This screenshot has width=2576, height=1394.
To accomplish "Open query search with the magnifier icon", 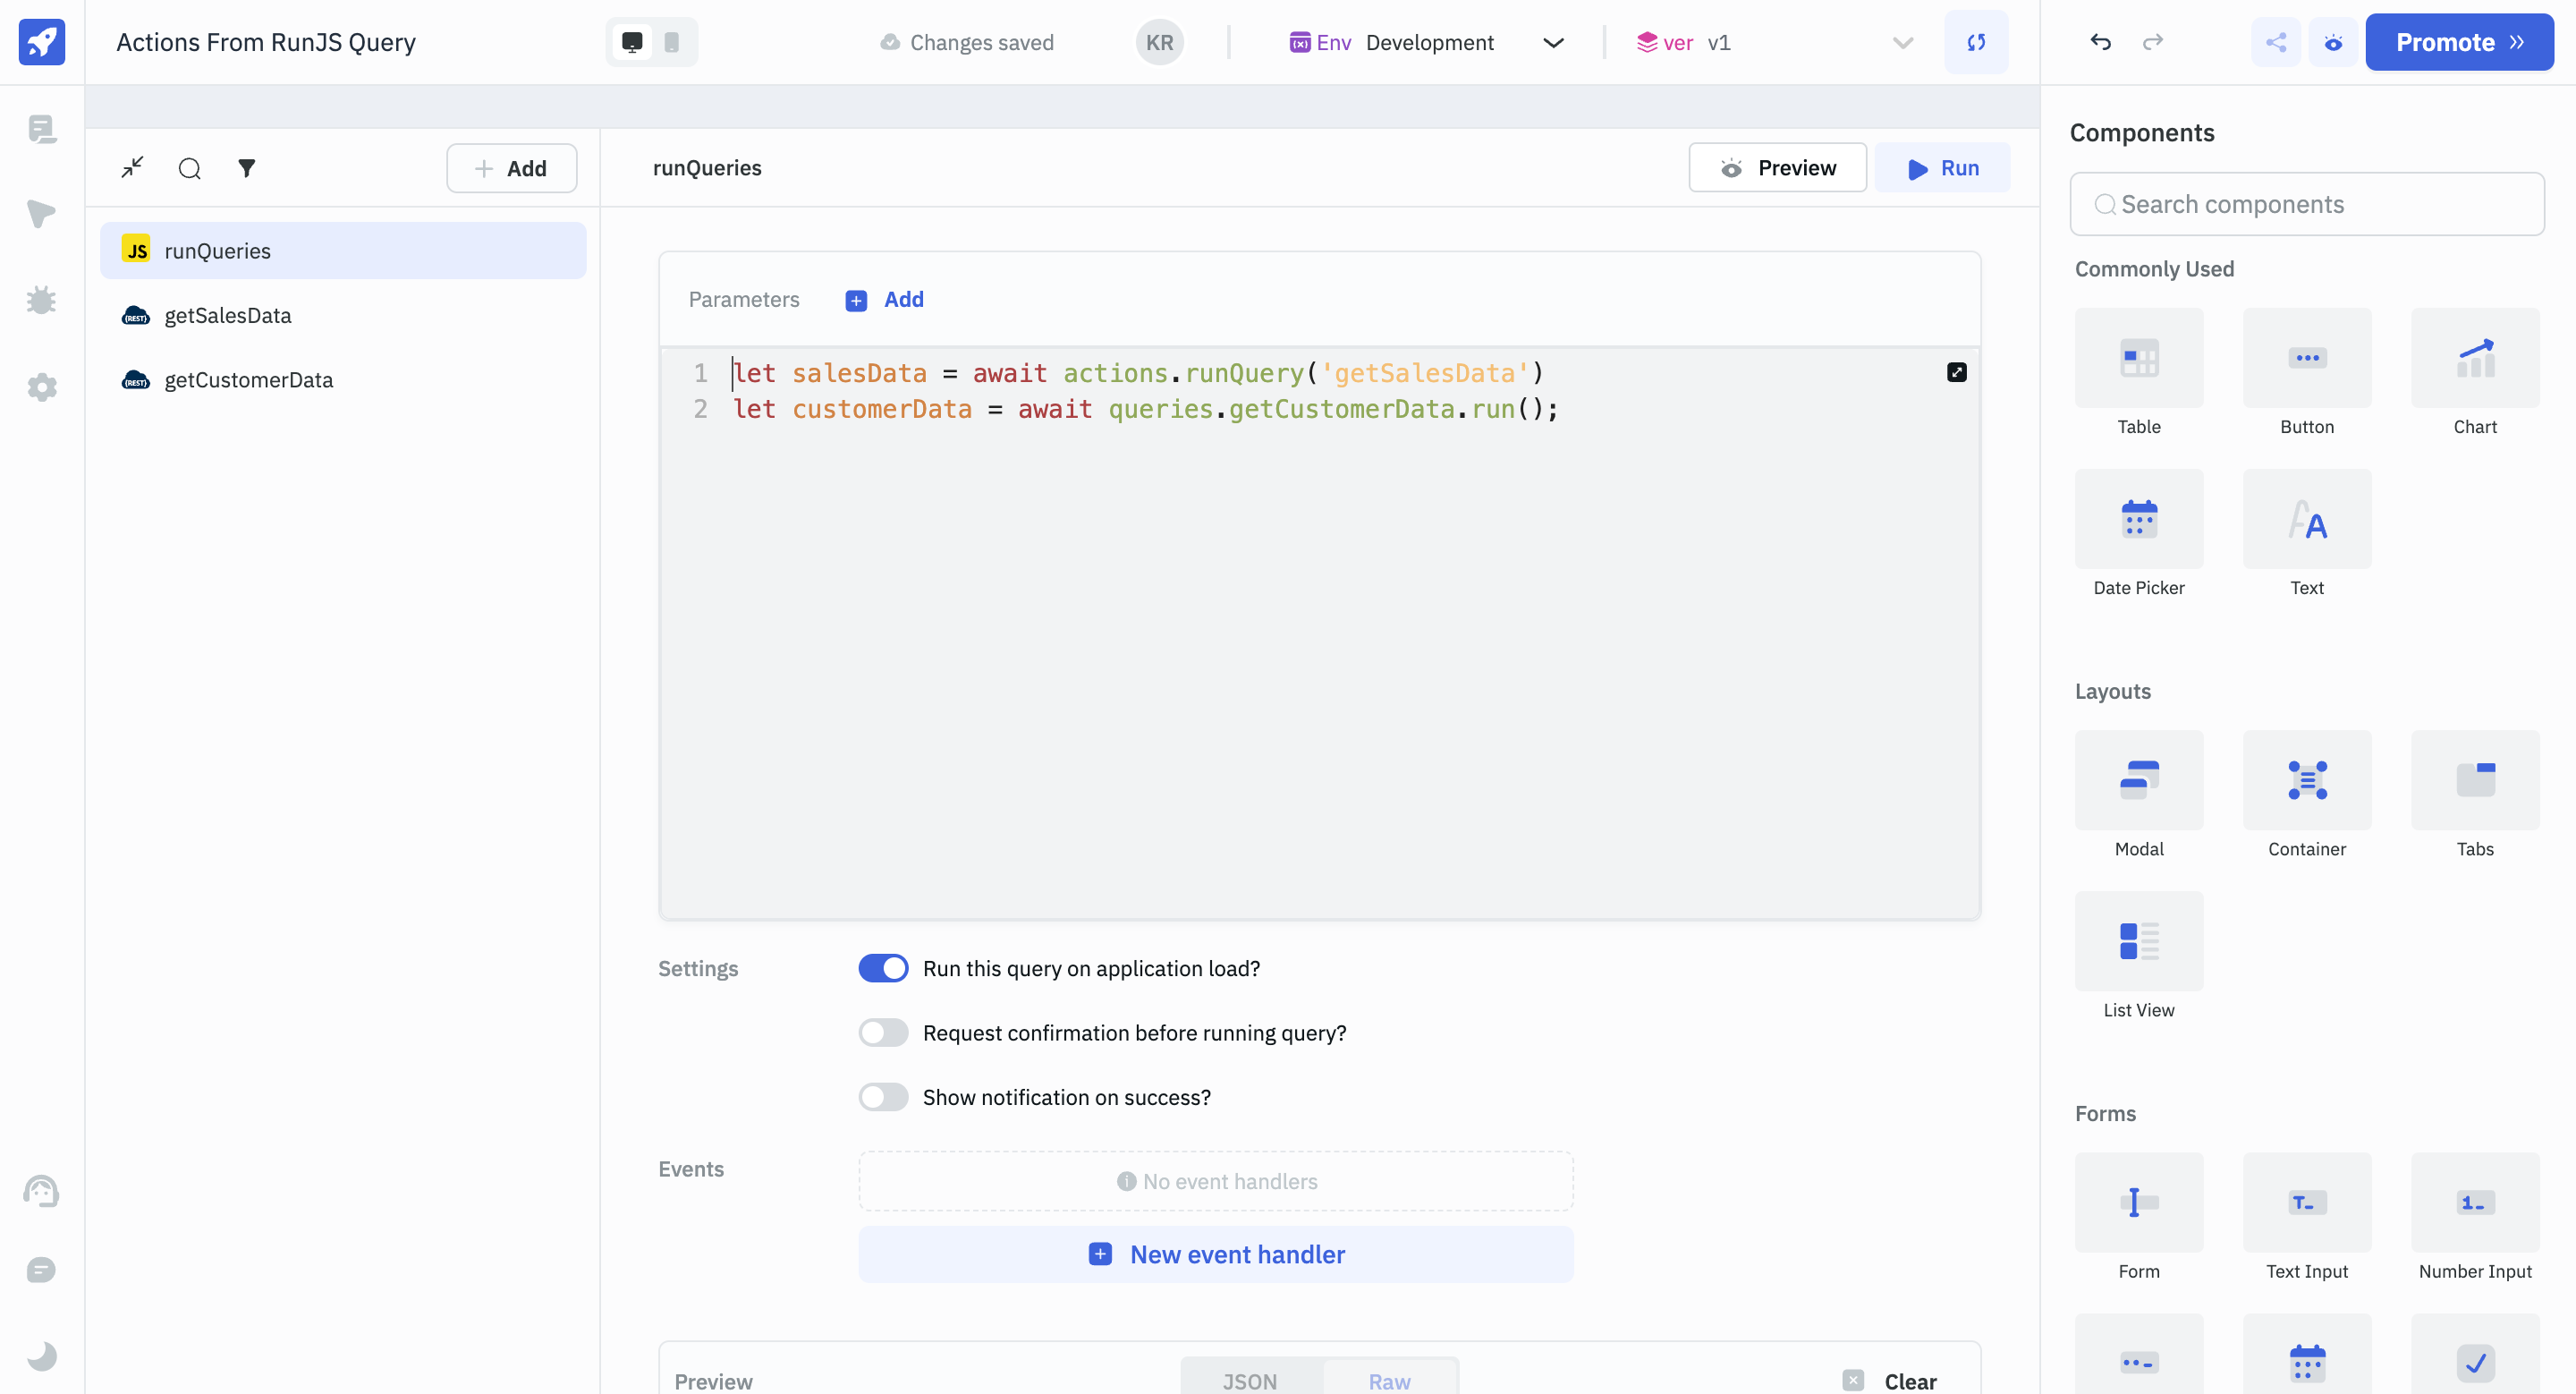I will (189, 168).
